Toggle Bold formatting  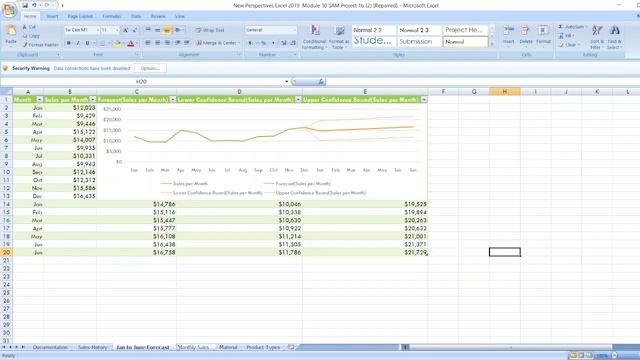(x=69, y=43)
